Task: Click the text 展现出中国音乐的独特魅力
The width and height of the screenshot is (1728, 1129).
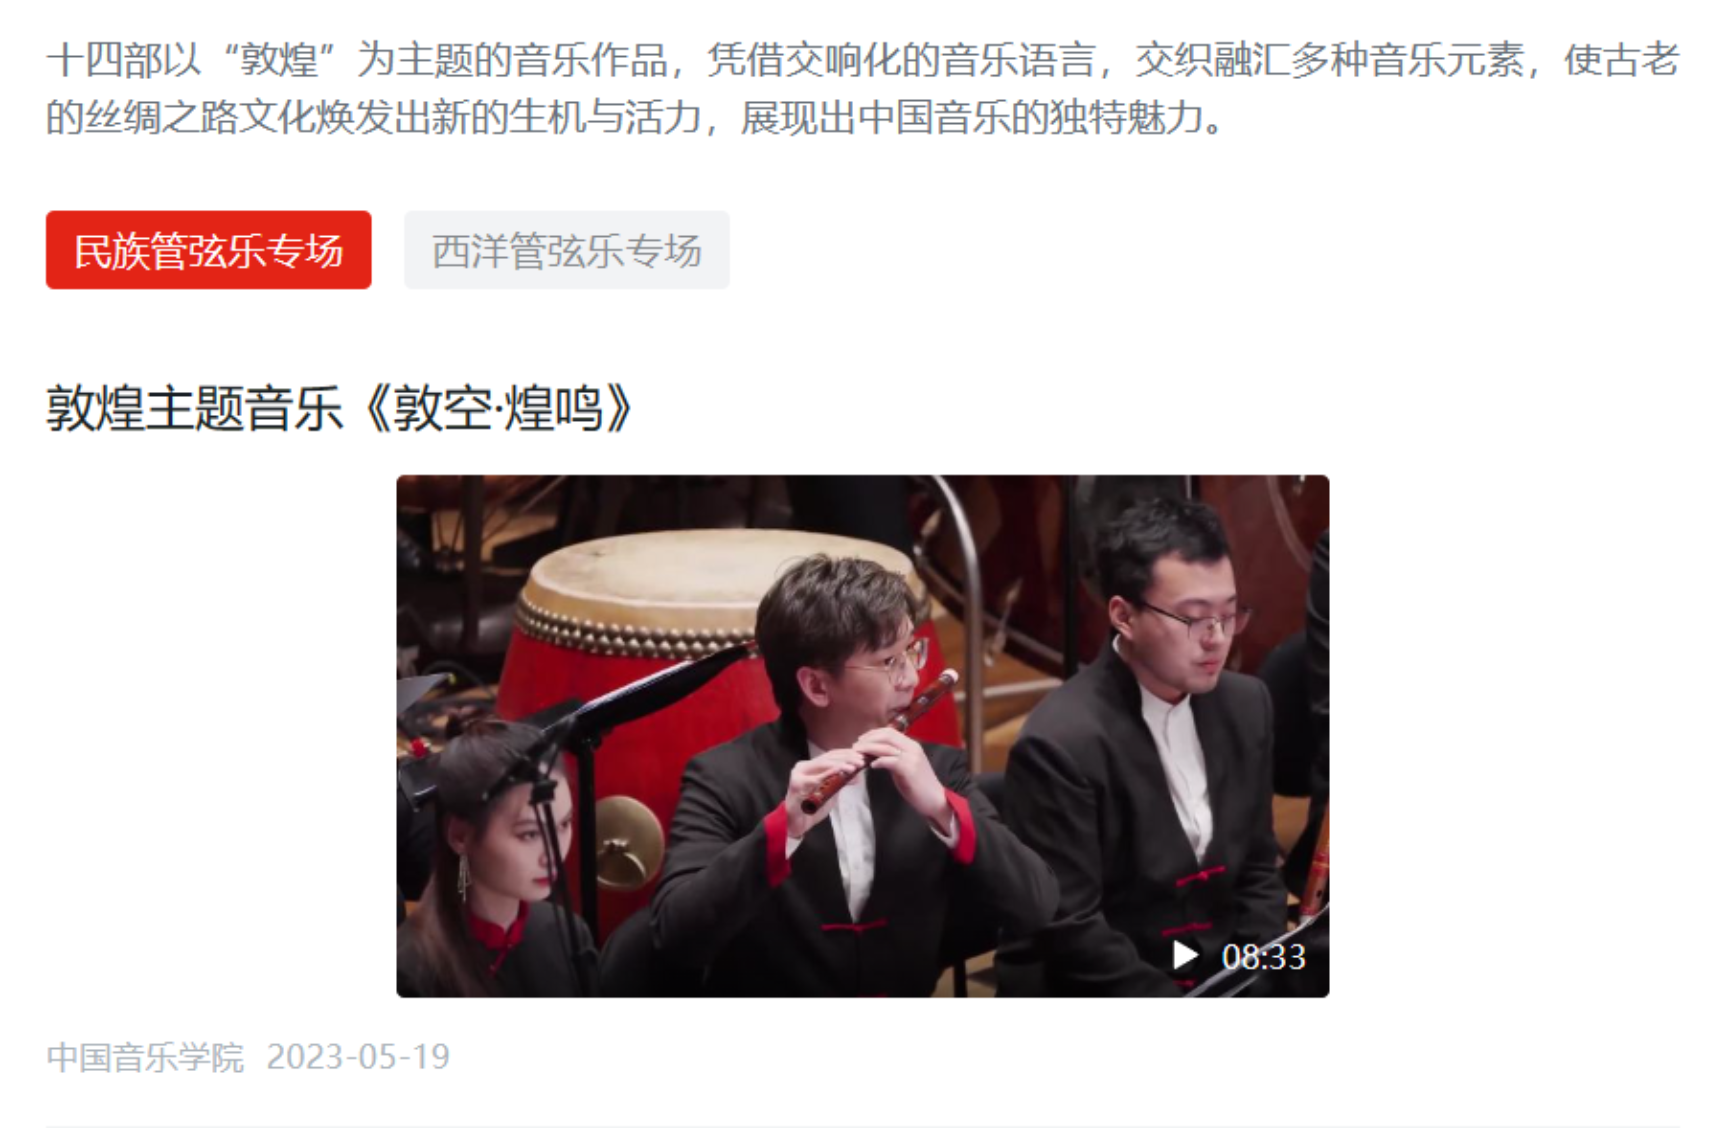Action: pyautogui.click(x=971, y=118)
